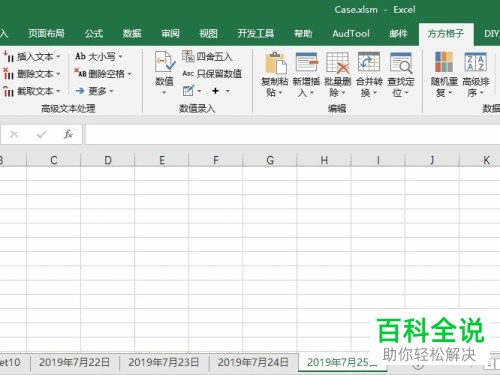Open the 视图 ribbon tab
Image resolution: width=500 pixels, height=375 pixels.
(x=208, y=33)
